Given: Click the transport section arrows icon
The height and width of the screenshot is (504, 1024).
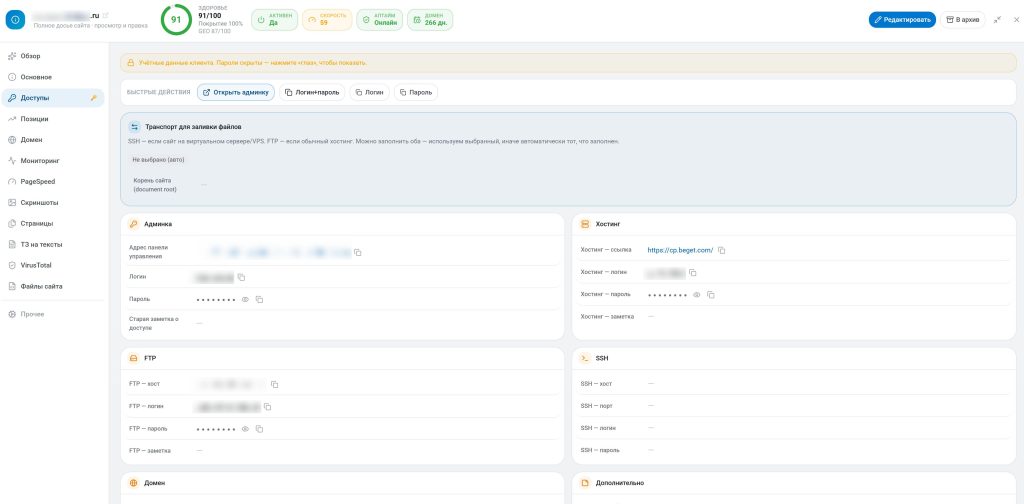Looking at the screenshot, I should click(135, 127).
